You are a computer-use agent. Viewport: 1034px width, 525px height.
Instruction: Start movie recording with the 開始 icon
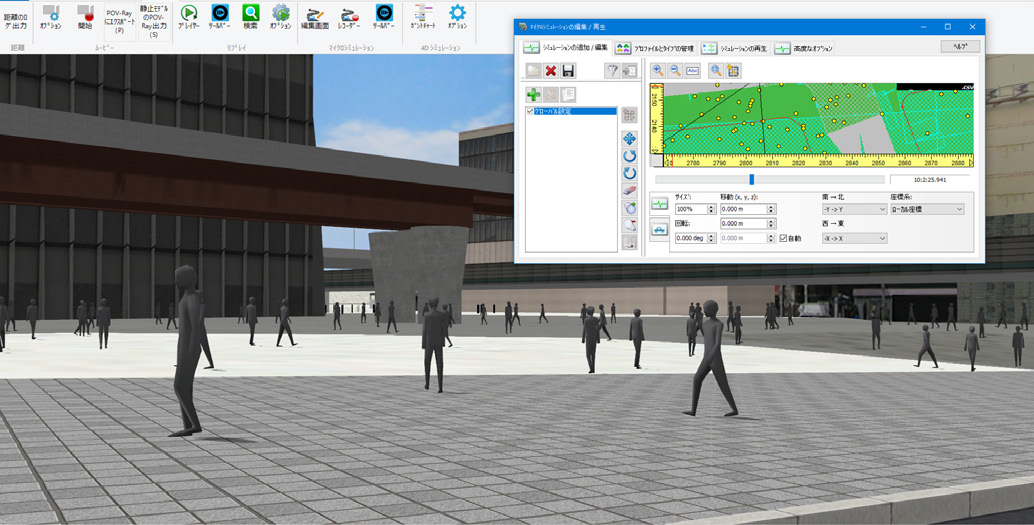click(85, 18)
